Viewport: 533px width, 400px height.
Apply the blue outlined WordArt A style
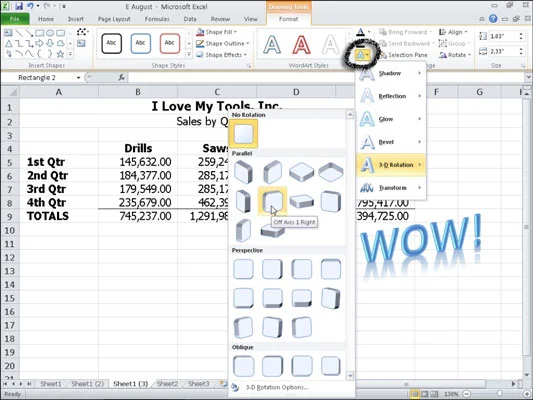coord(272,45)
